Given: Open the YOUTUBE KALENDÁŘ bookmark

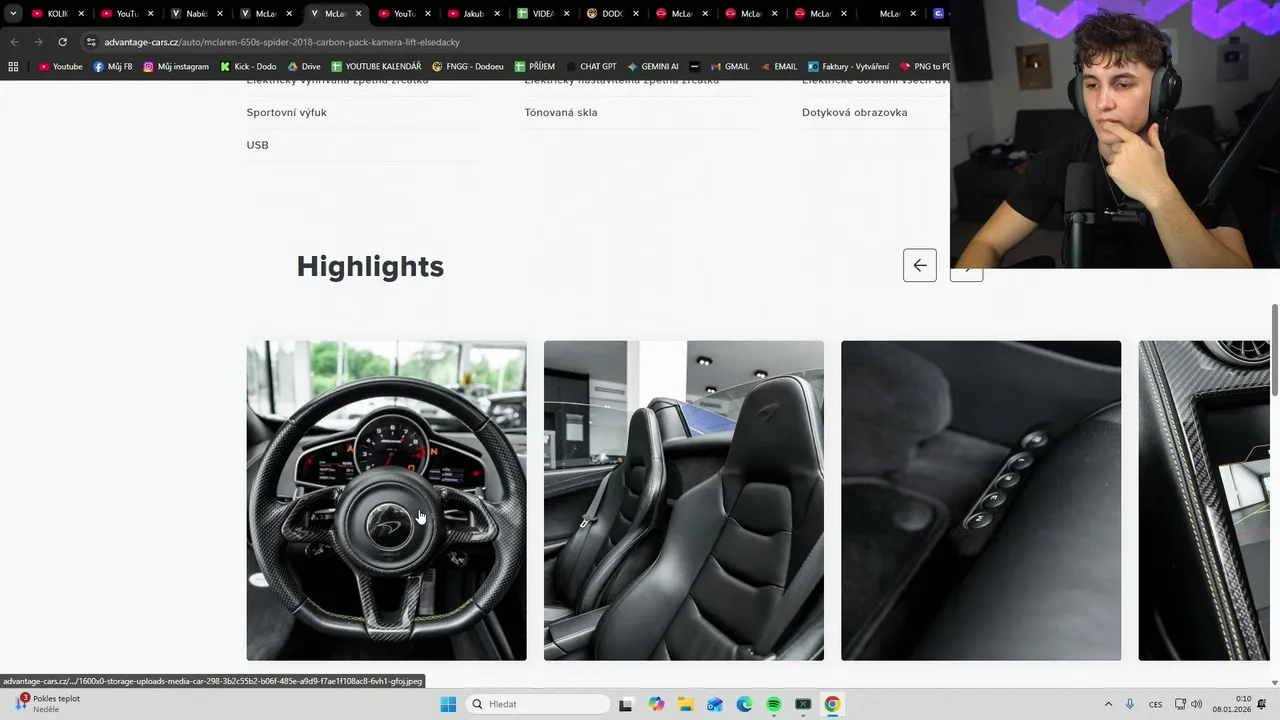Looking at the screenshot, I should click(x=376, y=67).
